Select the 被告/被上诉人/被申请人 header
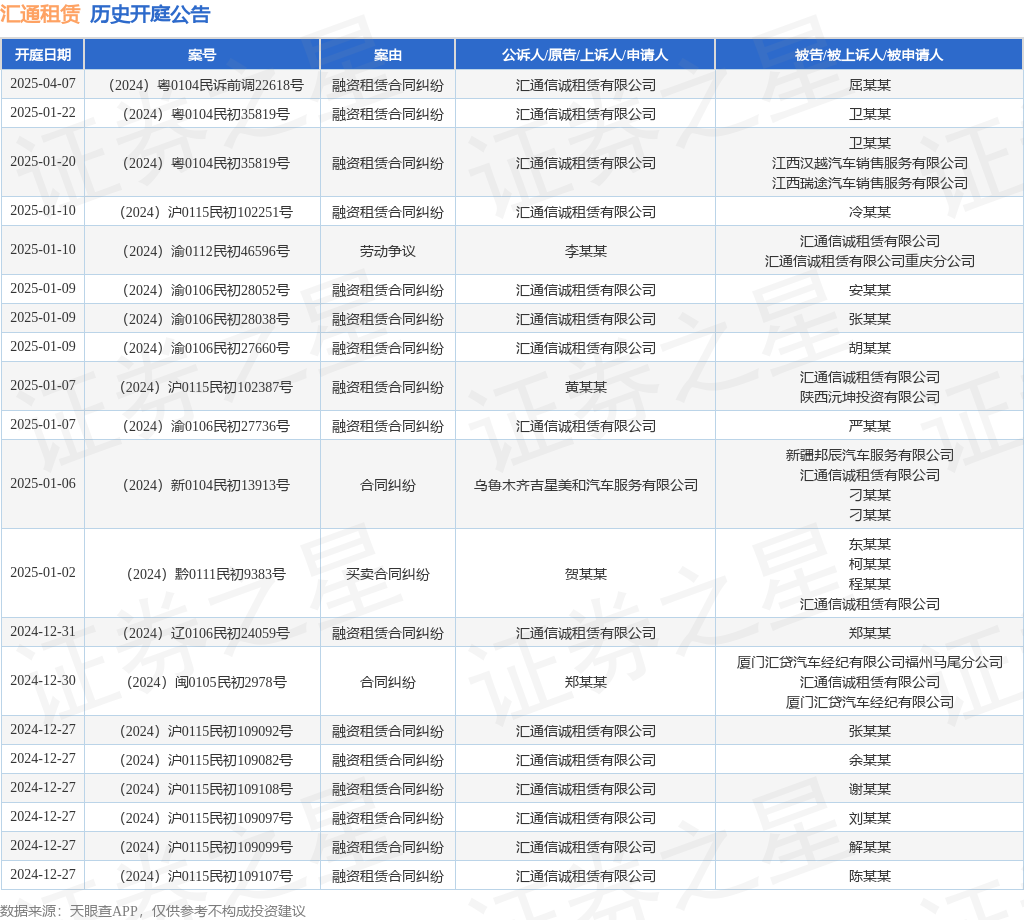The width and height of the screenshot is (1024, 920). 869,55
